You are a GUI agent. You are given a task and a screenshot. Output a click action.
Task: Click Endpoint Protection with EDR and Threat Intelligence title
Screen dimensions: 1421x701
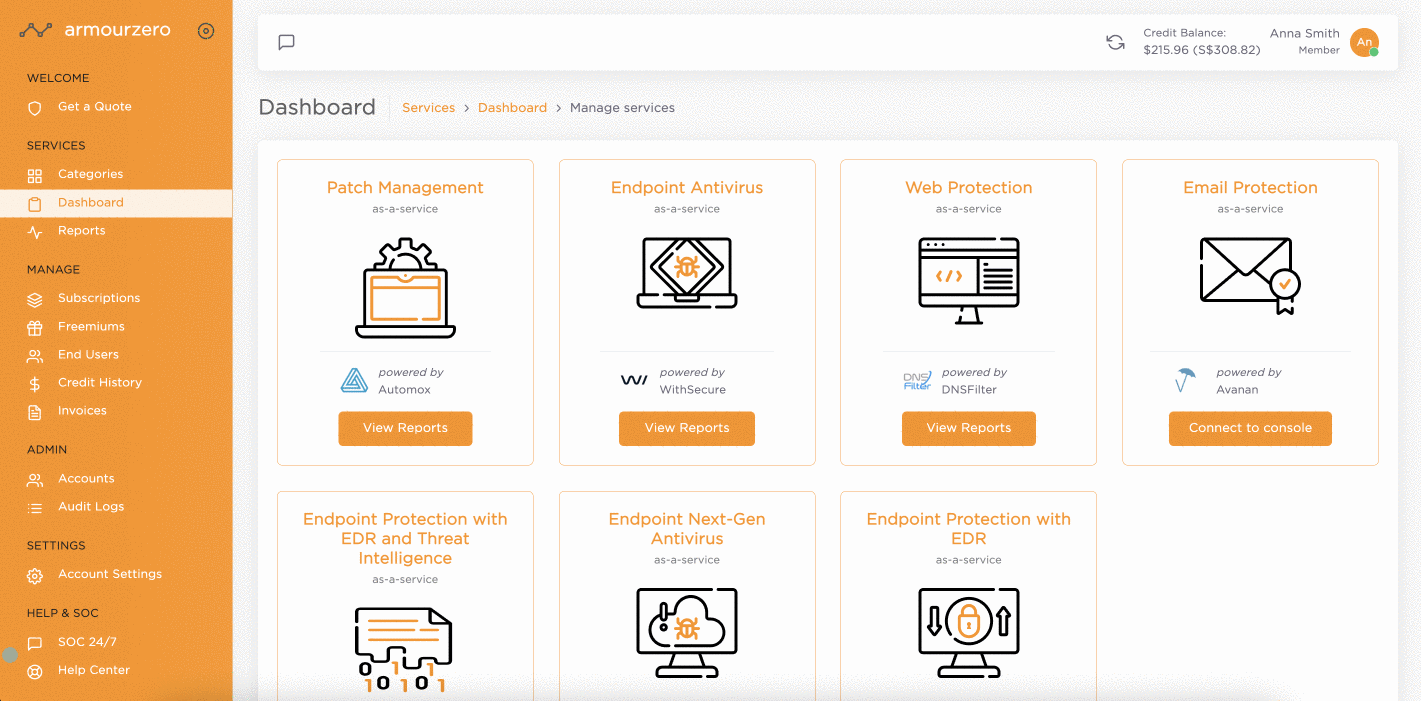pos(405,539)
